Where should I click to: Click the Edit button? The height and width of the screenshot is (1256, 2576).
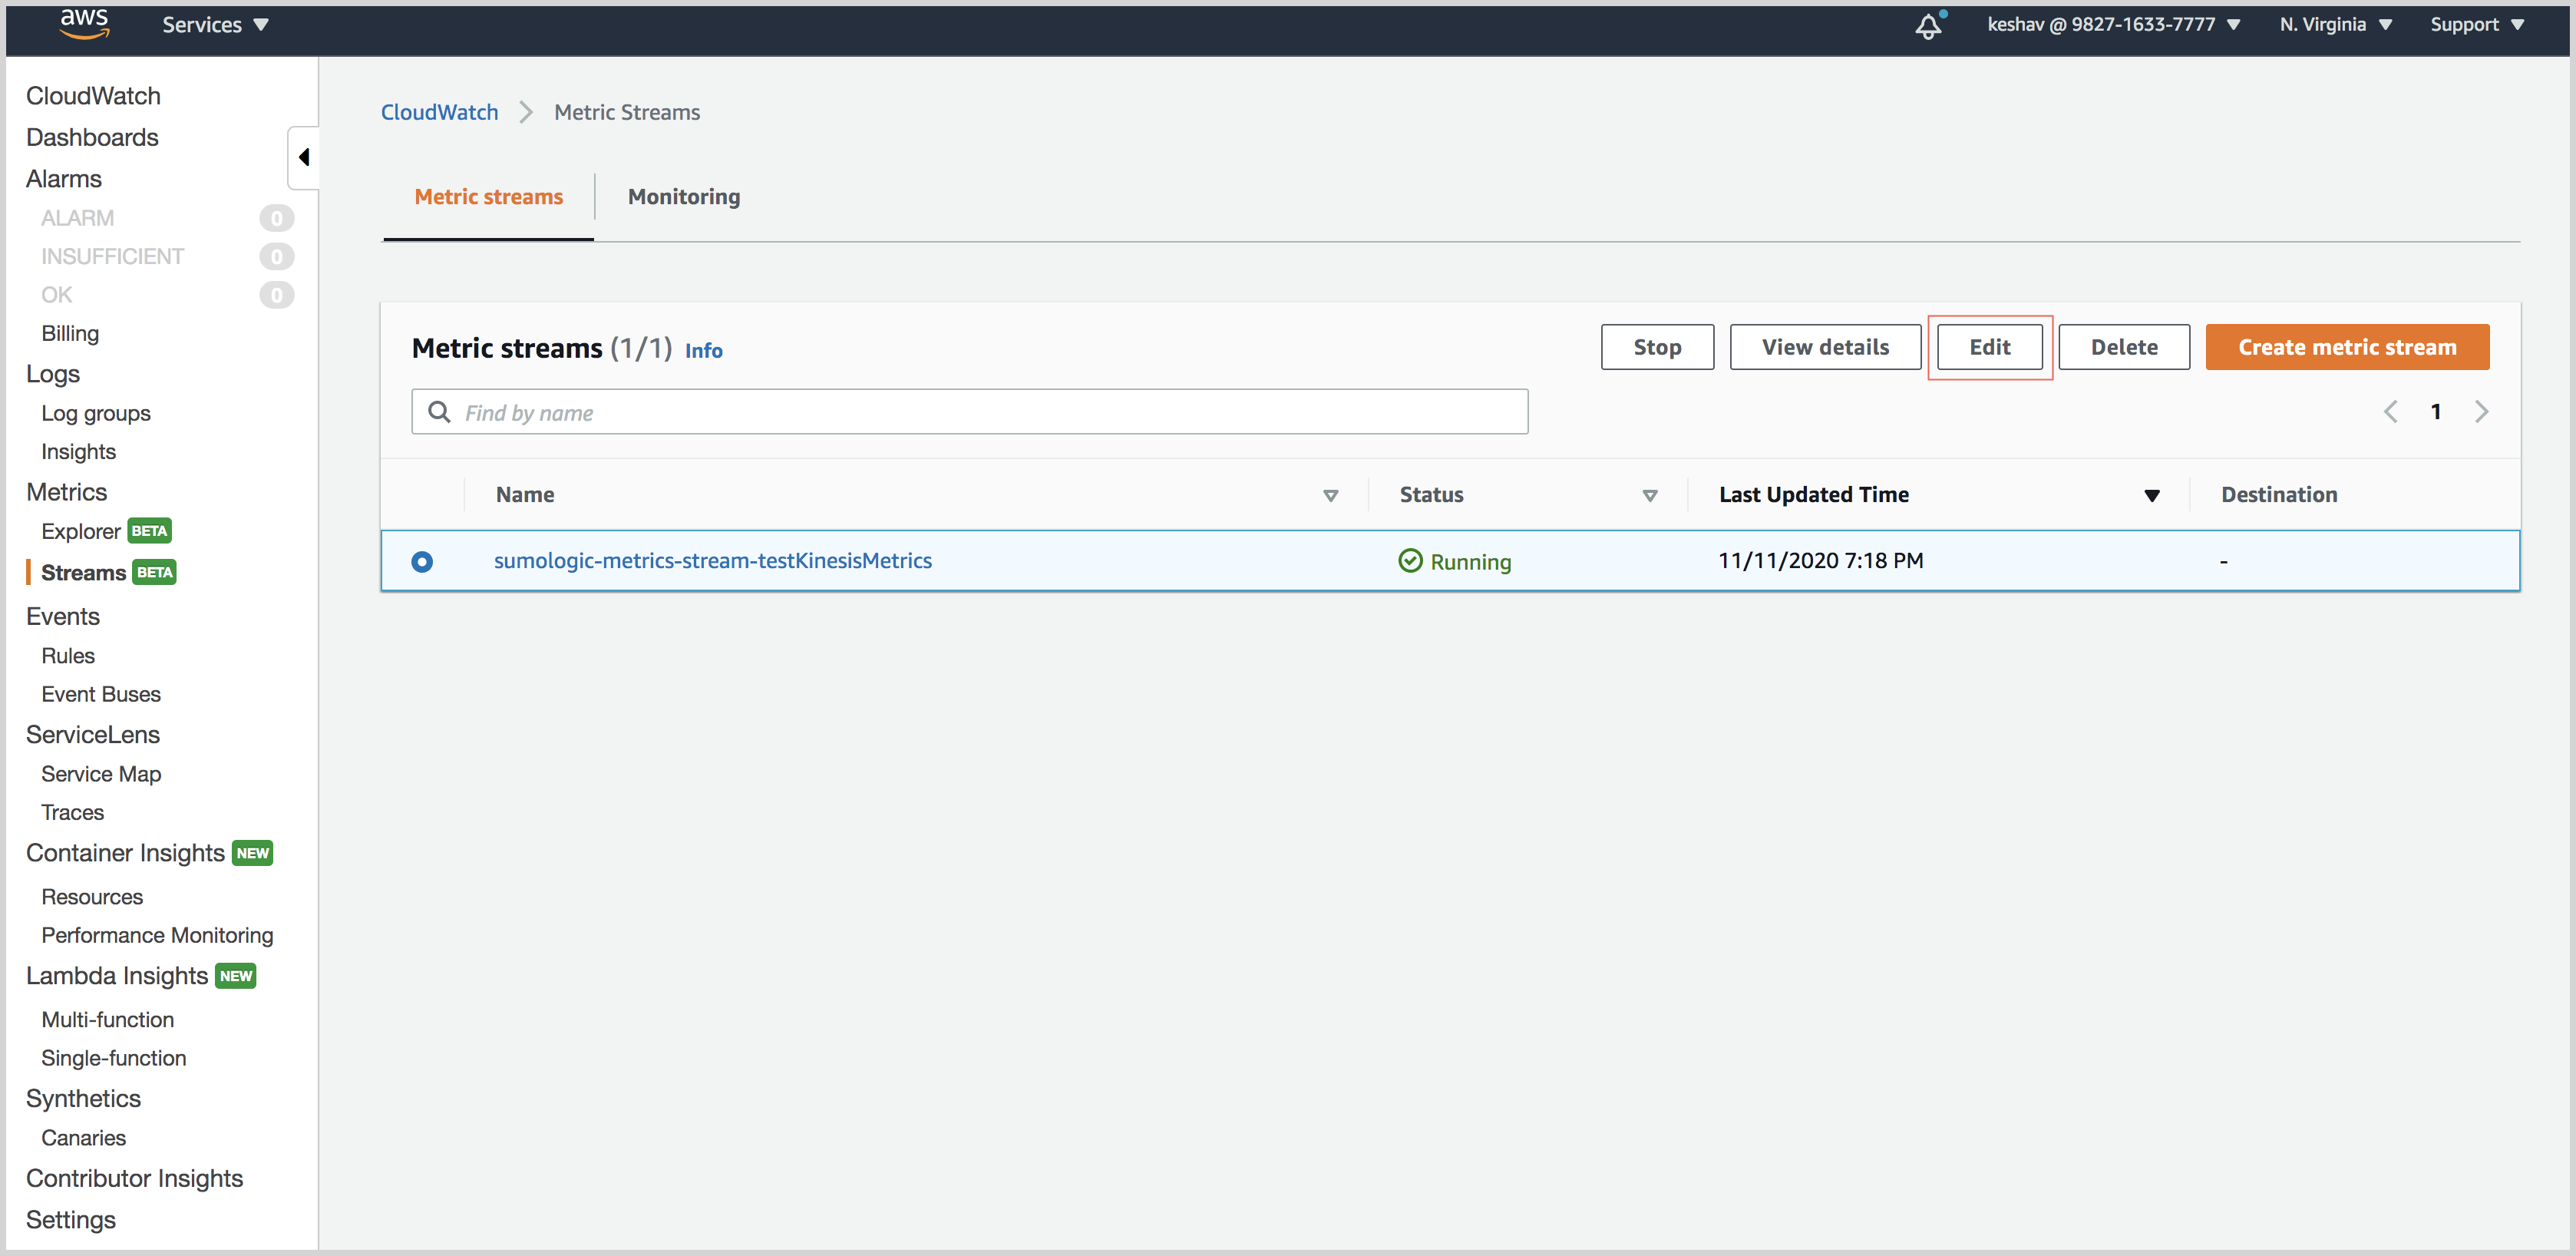1989,347
